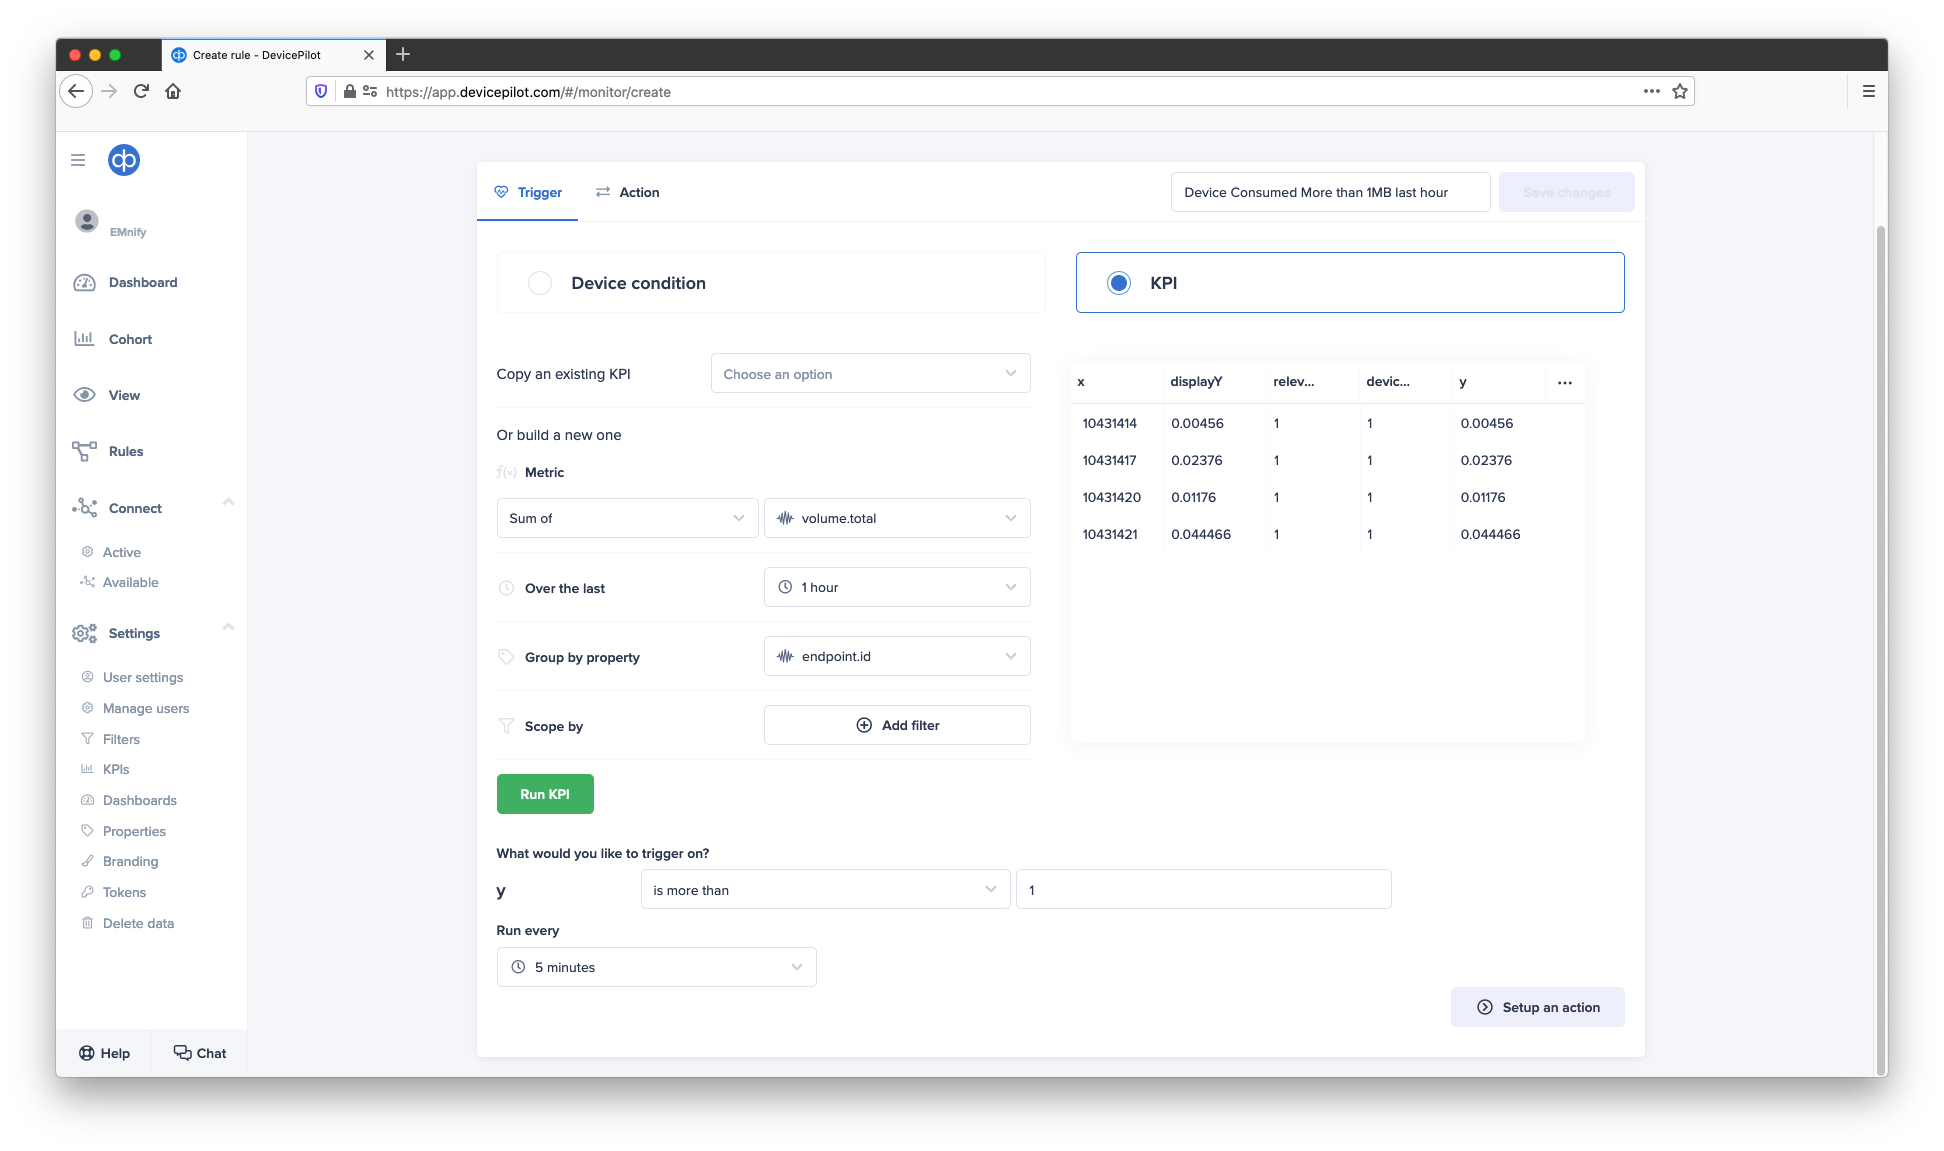This screenshot has width=1944, height=1151.
Task: Open the Chat button
Action: tap(200, 1053)
